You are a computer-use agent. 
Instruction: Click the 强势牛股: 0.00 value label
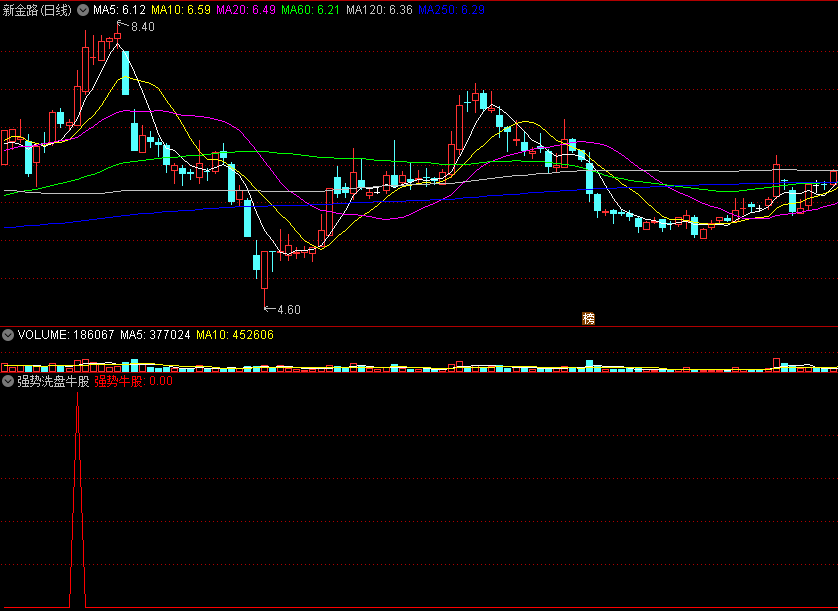134,381
